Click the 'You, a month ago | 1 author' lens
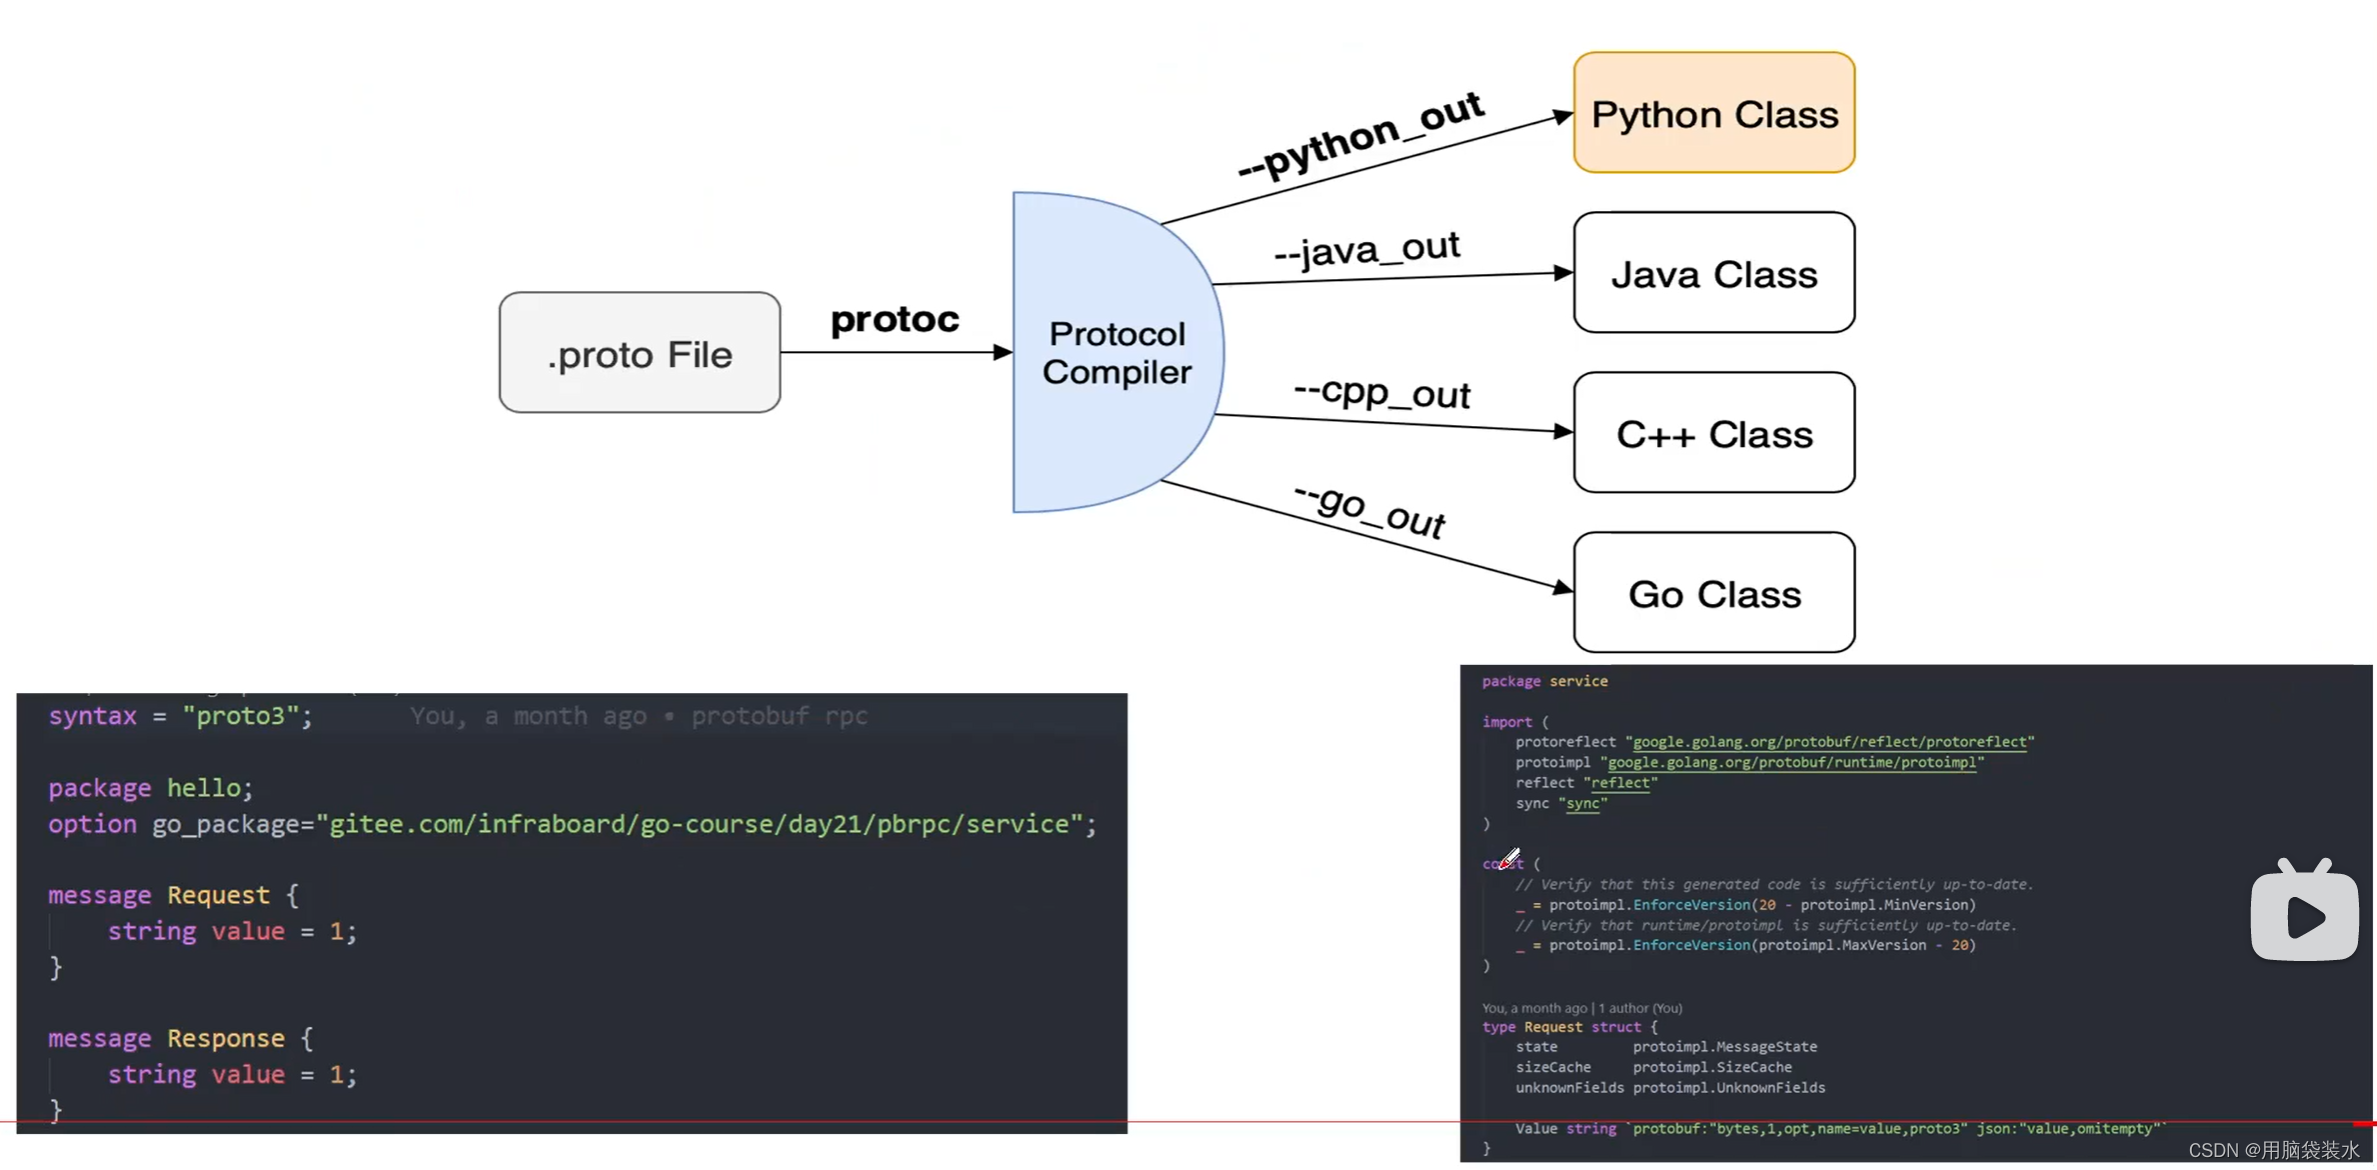The width and height of the screenshot is (2377, 1170). pos(1582,1008)
